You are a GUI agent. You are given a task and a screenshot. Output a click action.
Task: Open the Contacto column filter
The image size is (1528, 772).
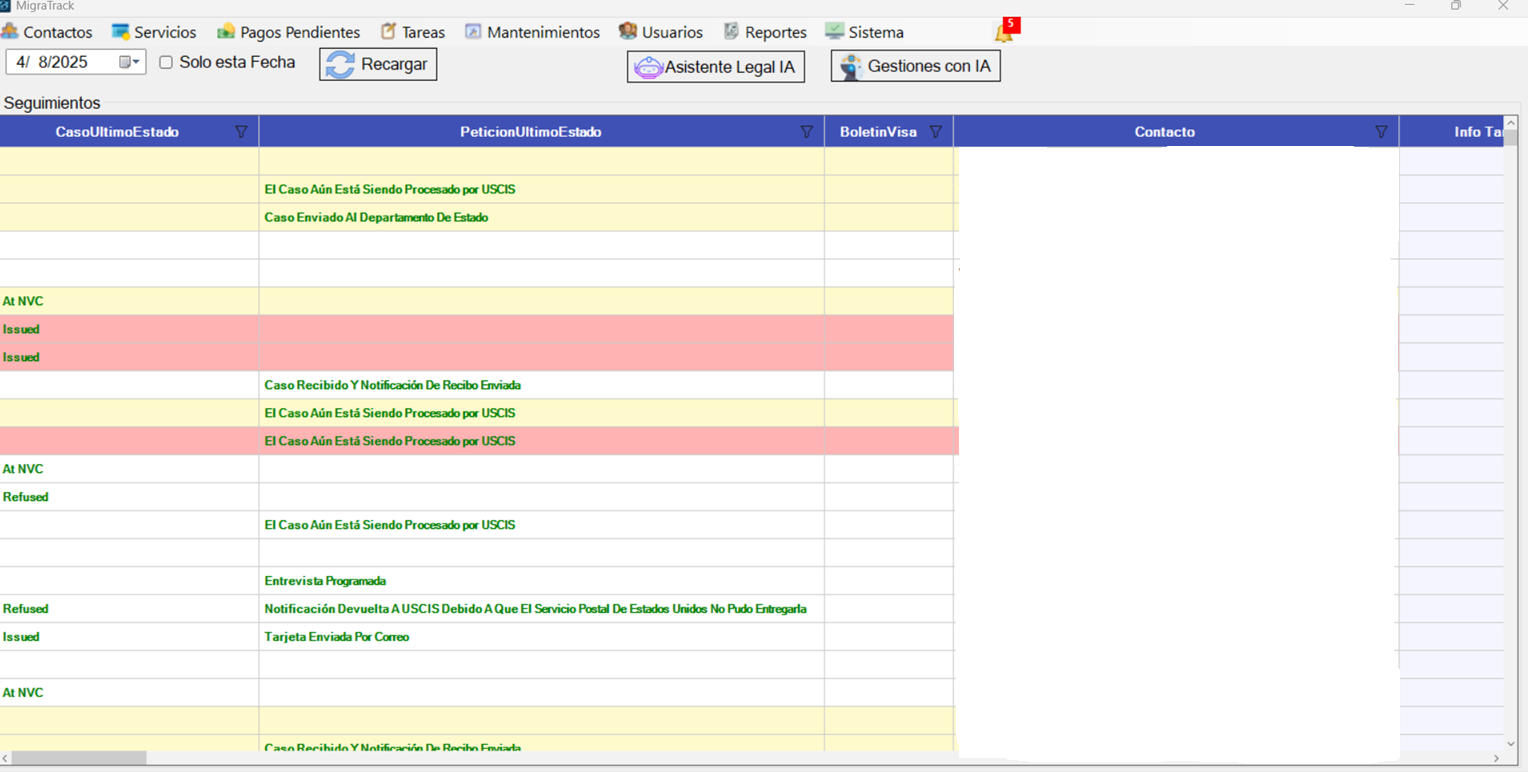pos(1381,132)
